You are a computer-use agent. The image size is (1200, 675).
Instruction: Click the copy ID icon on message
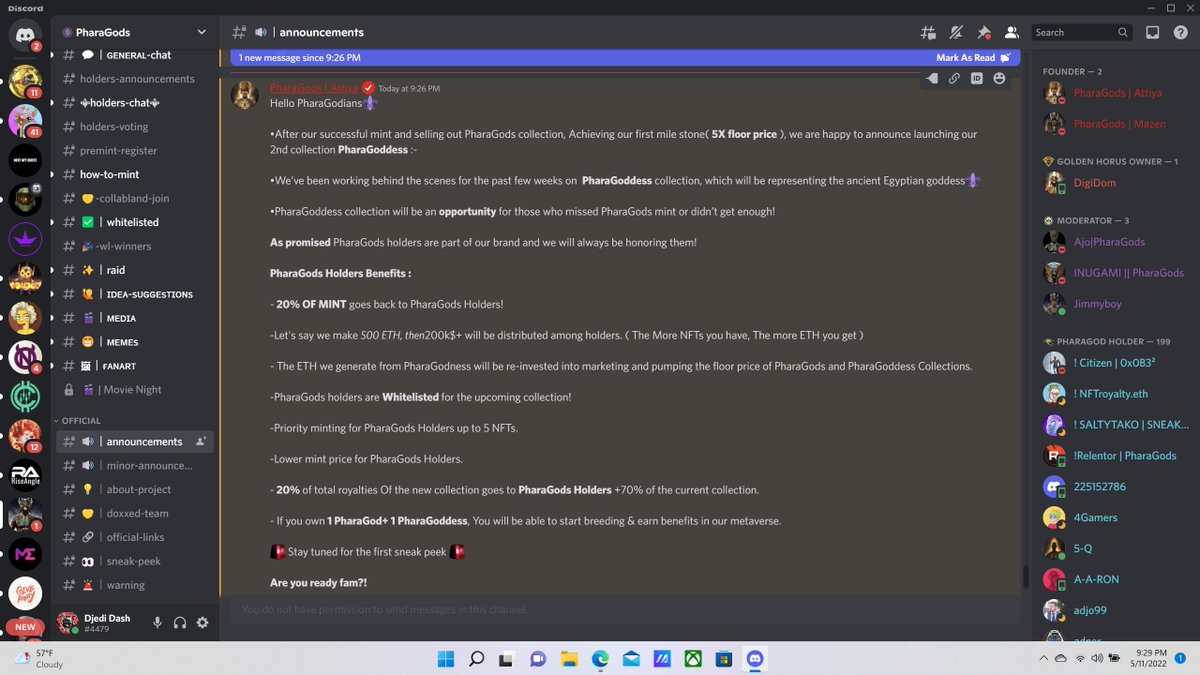coord(976,78)
